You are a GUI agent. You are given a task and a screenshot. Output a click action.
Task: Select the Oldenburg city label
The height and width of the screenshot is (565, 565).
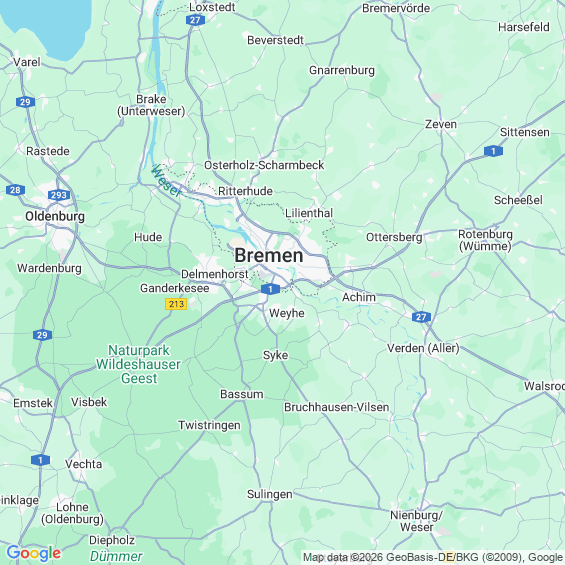click(x=55, y=216)
